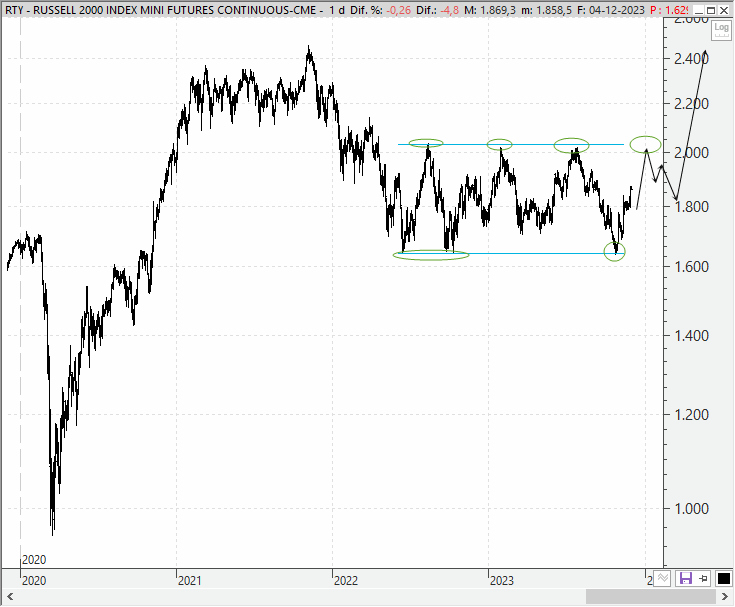Open the black color swatch
Screen dimensions: 735x607
[723, 578]
